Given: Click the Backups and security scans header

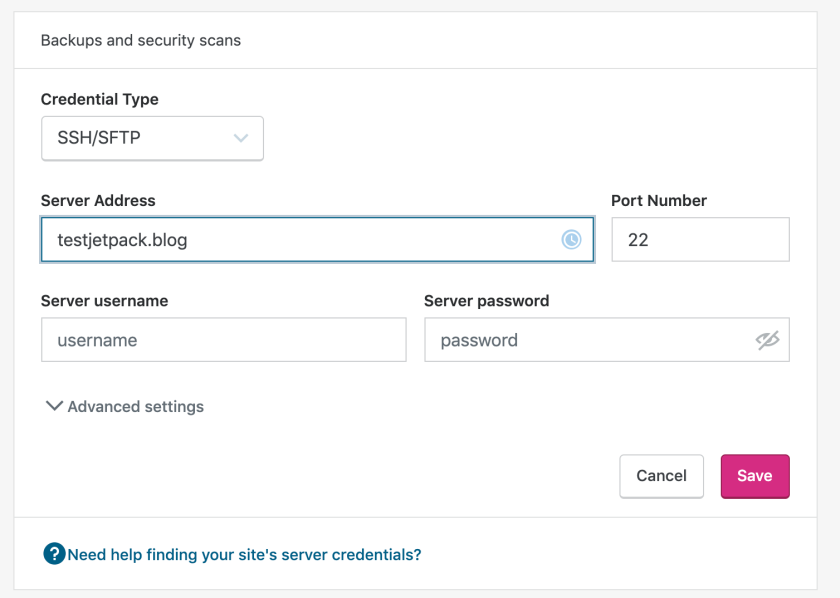Looking at the screenshot, I should click(x=140, y=40).
